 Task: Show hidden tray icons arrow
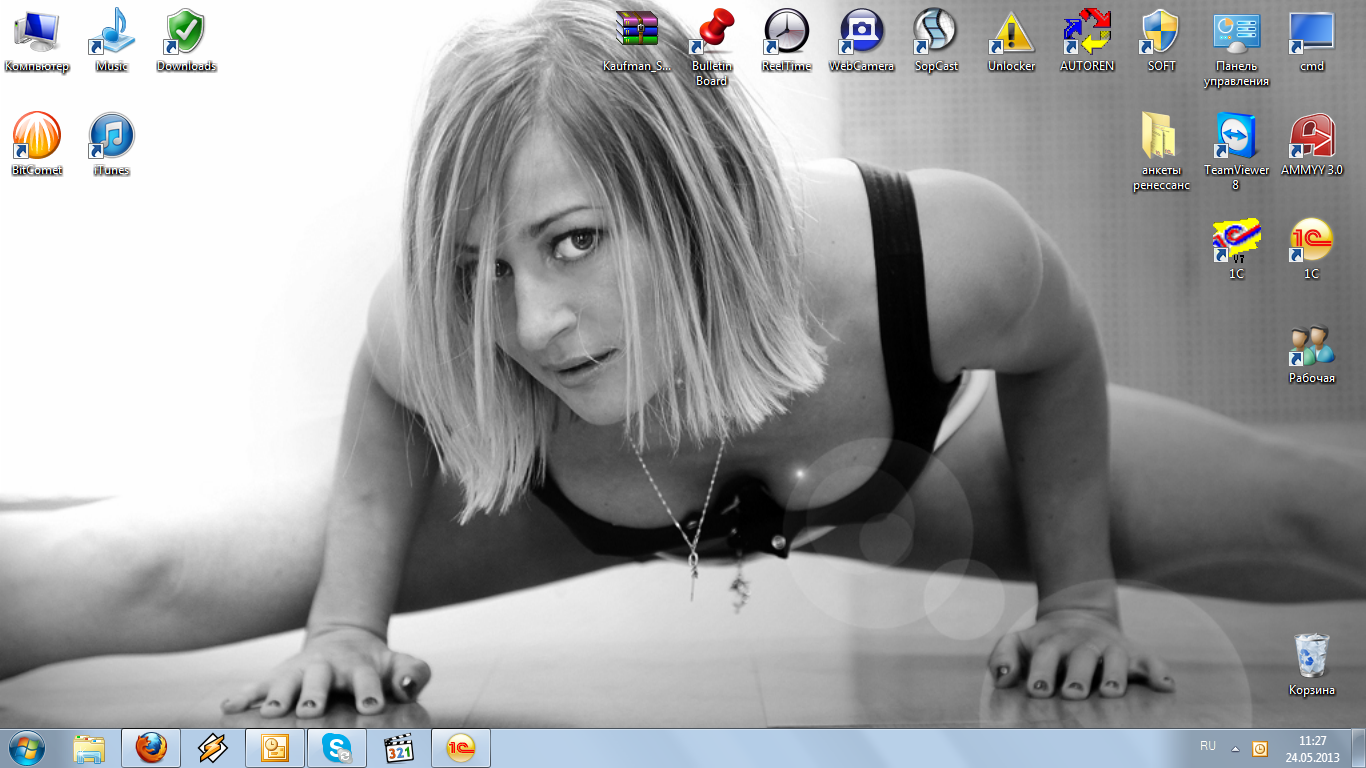1235,748
